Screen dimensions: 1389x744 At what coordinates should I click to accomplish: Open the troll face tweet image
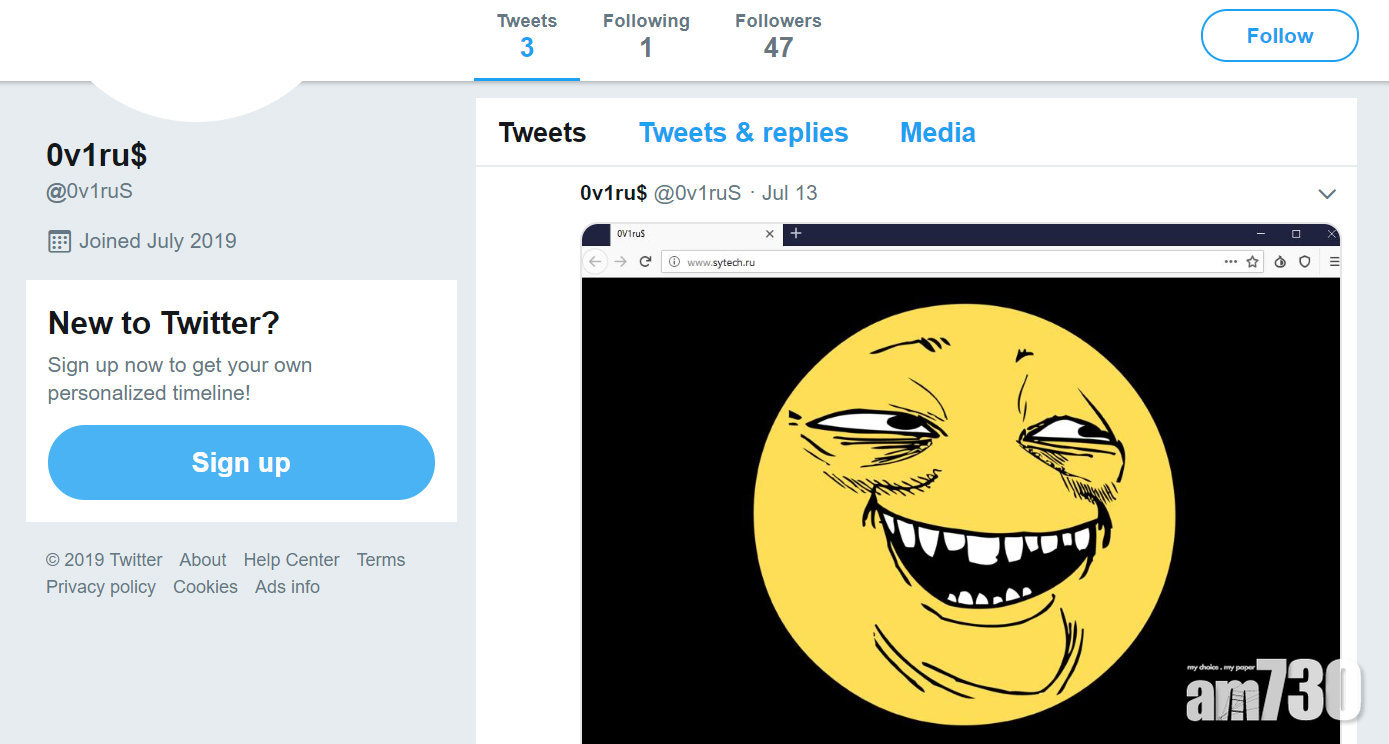click(x=960, y=500)
